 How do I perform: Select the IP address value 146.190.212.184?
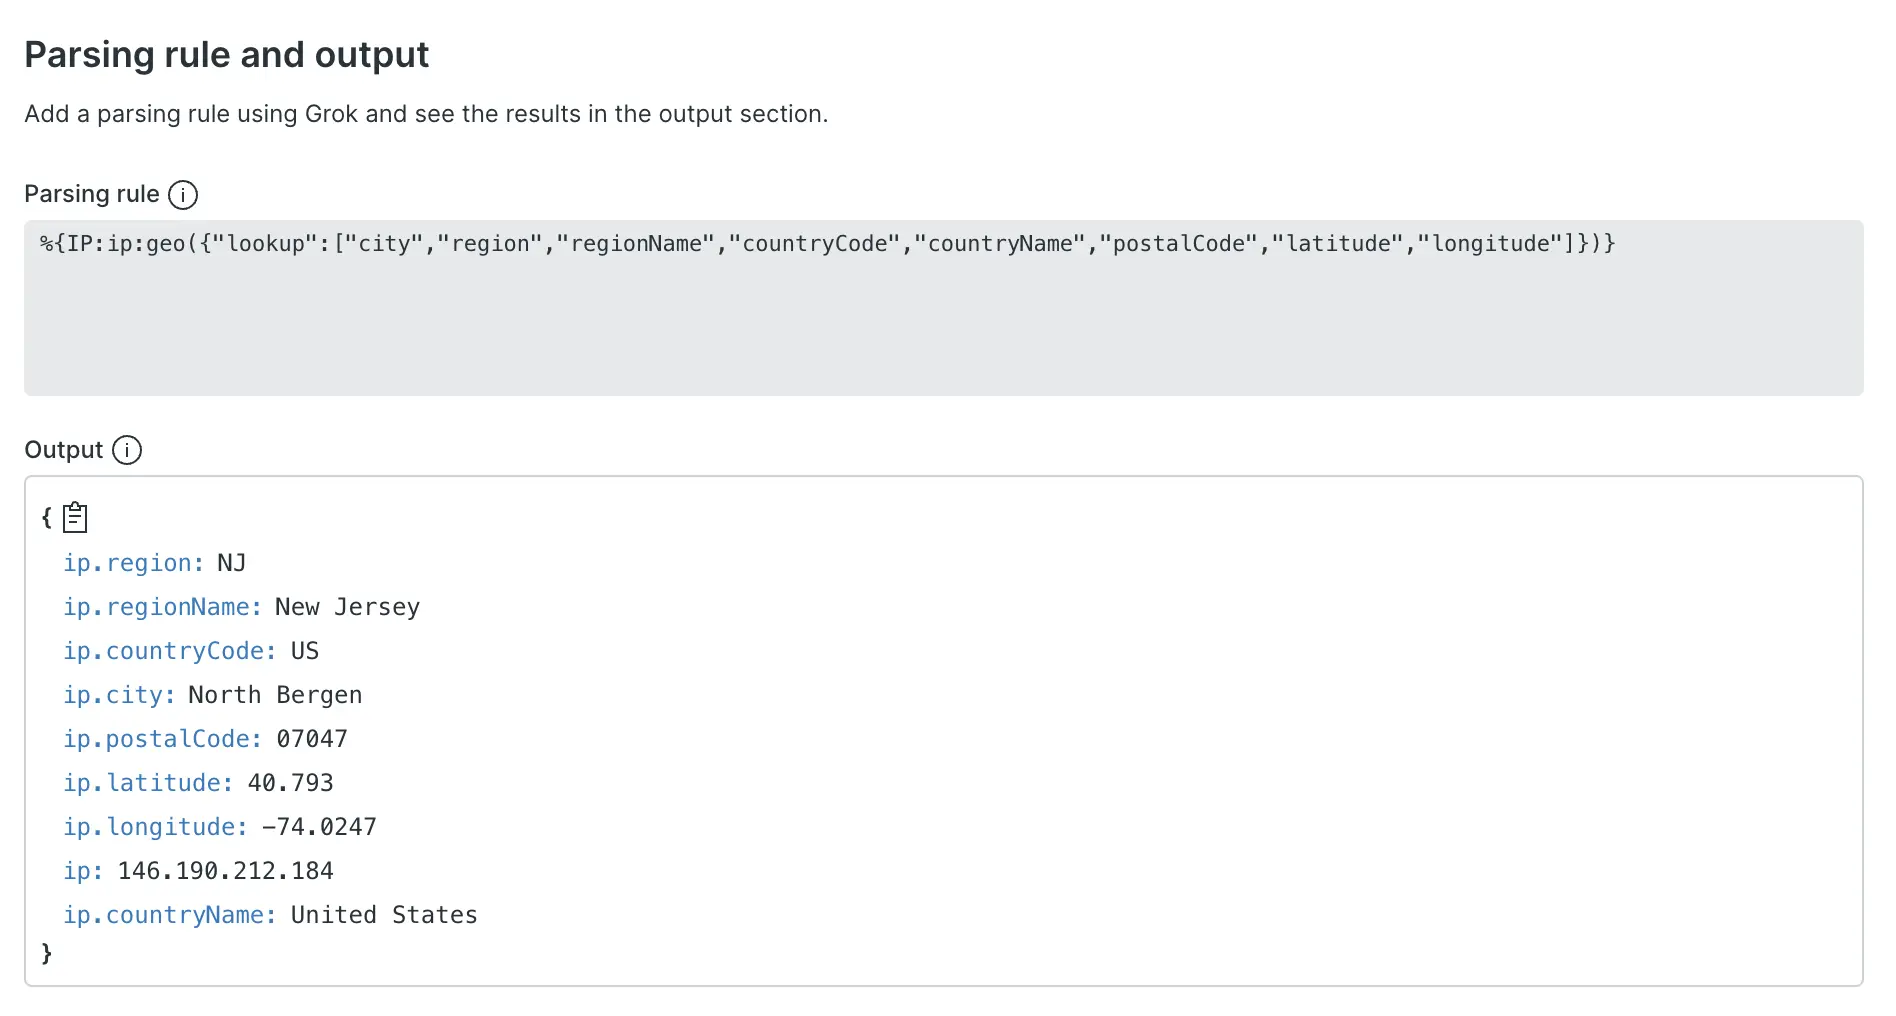click(x=225, y=871)
